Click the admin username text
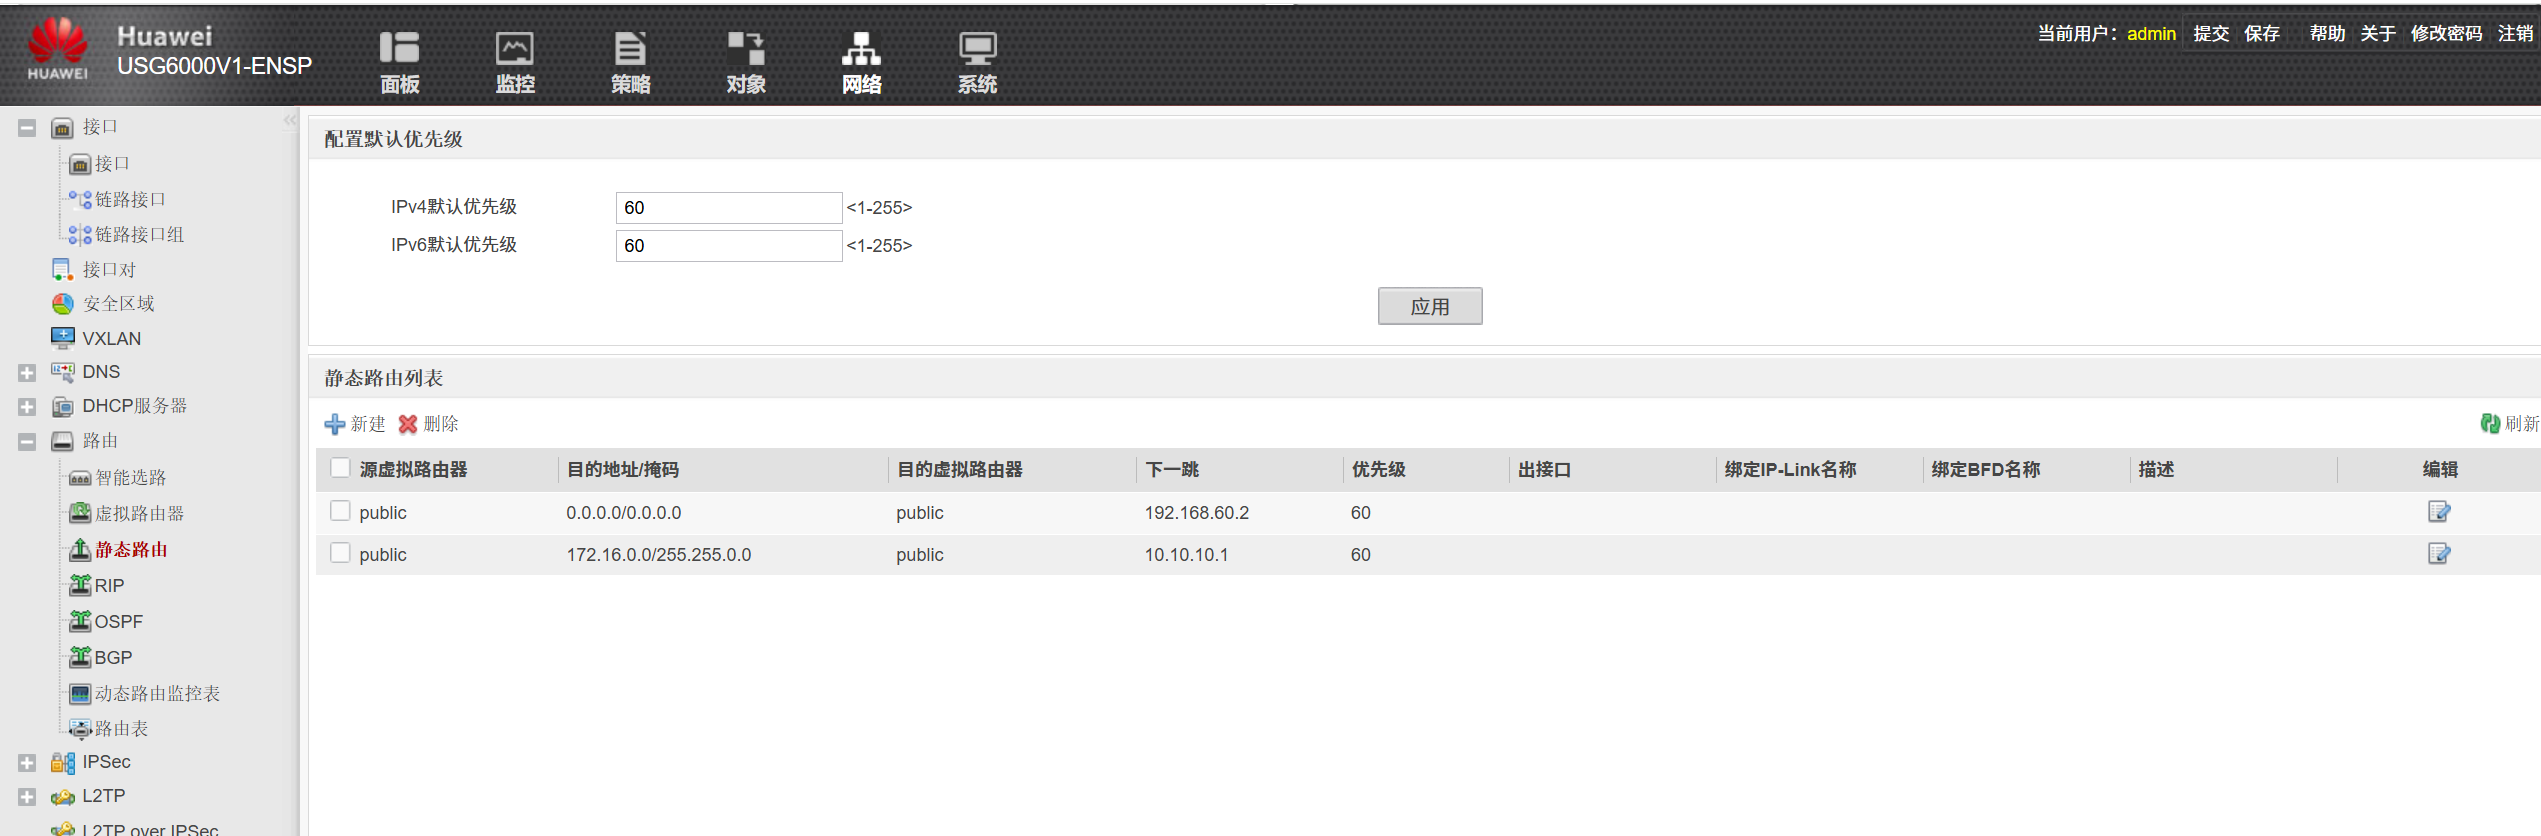2541x836 pixels. coord(2151,34)
